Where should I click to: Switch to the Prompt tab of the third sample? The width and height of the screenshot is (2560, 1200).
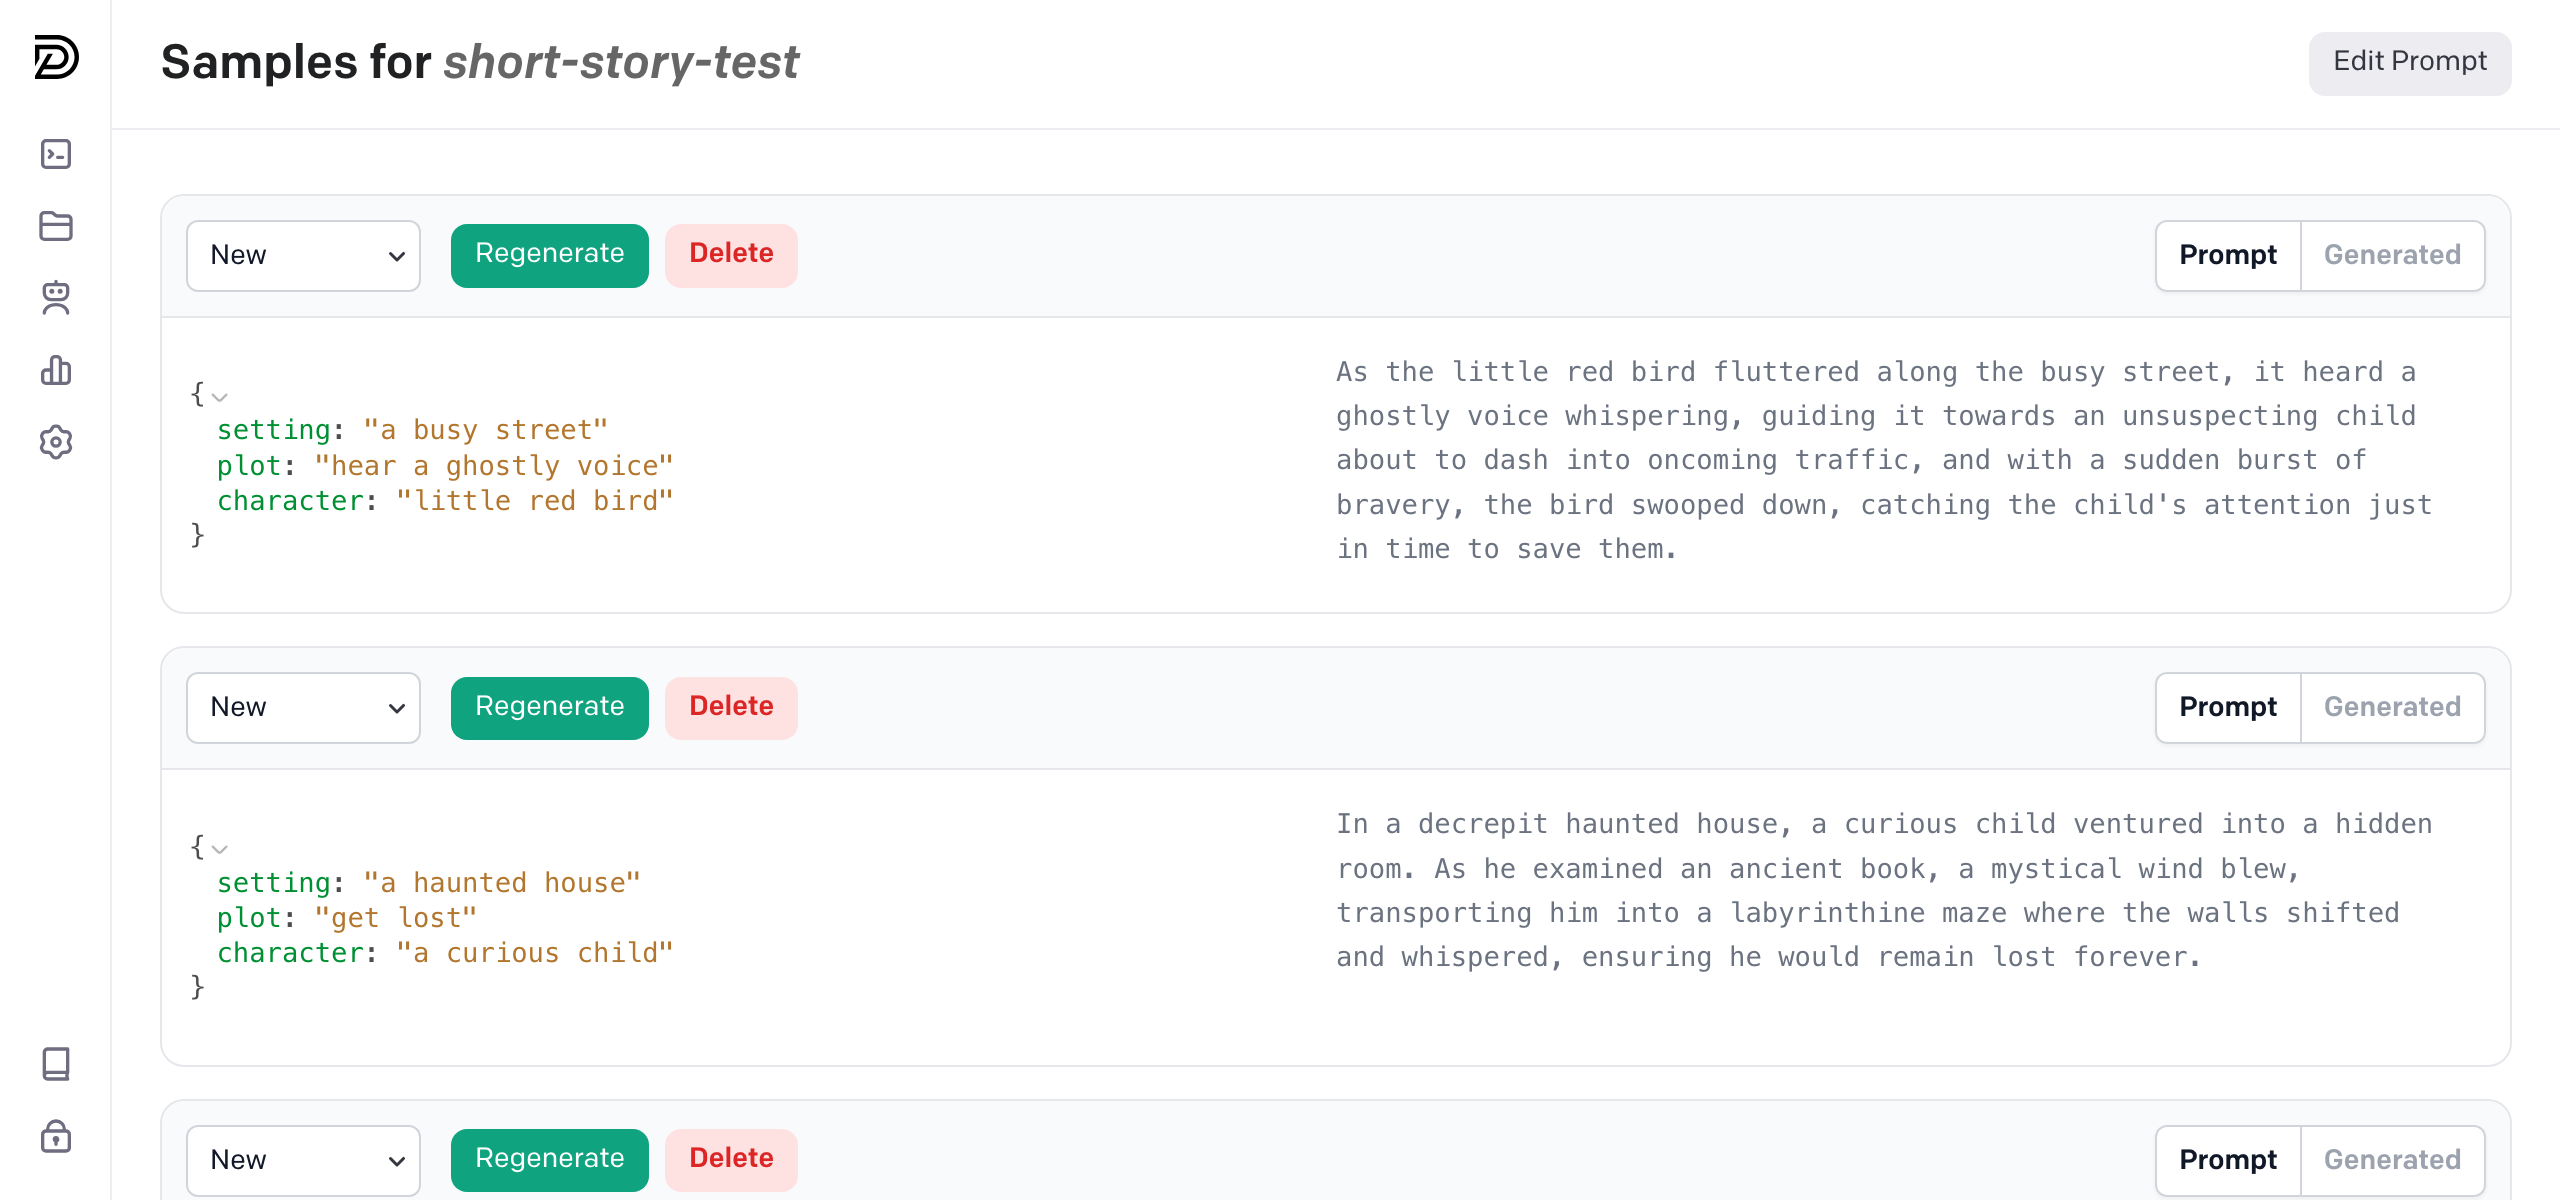[2228, 1160]
